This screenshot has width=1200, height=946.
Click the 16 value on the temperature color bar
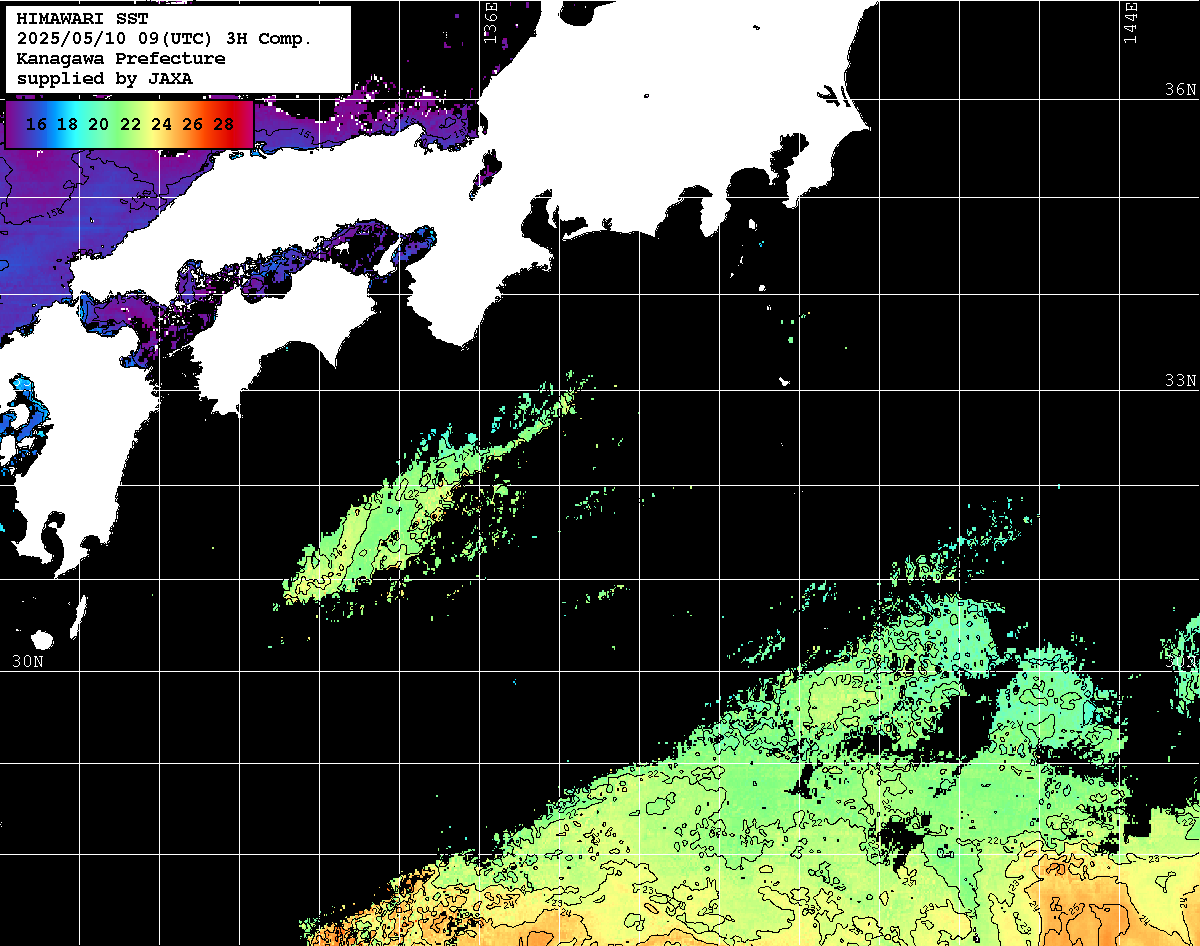pyautogui.click(x=36, y=125)
